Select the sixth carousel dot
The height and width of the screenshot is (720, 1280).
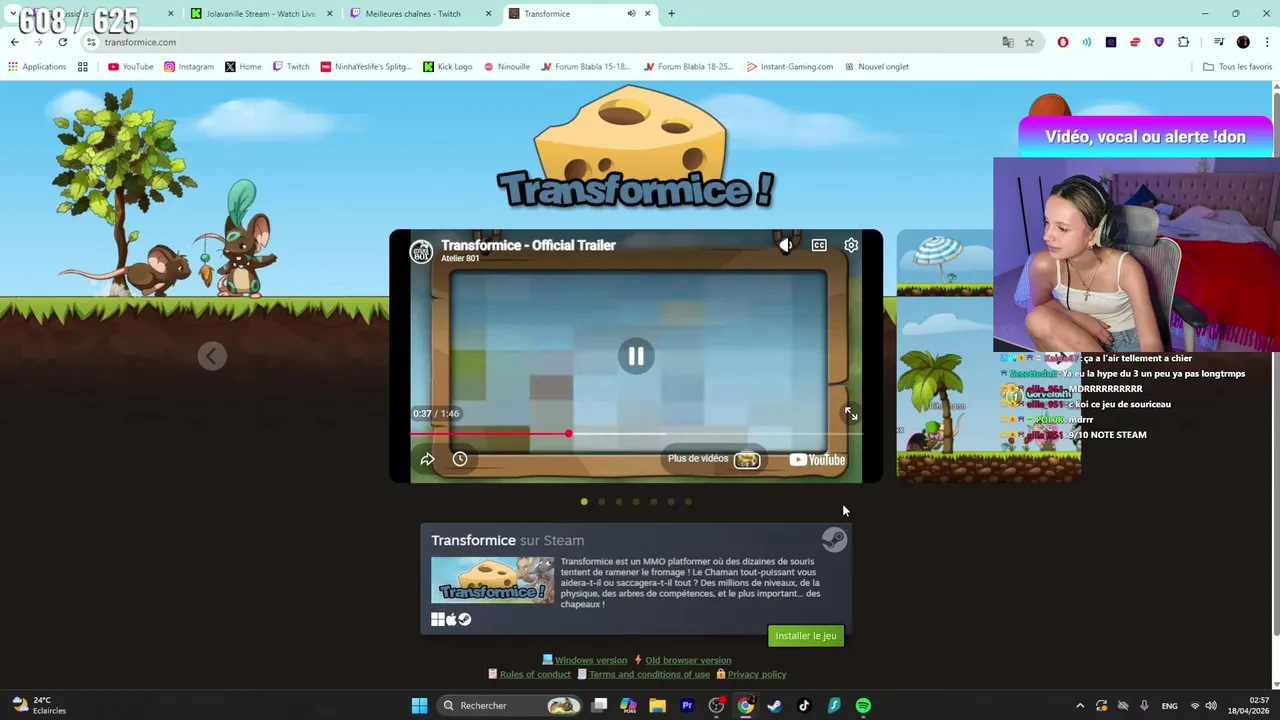pyautogui.click(x=671, y=502)
